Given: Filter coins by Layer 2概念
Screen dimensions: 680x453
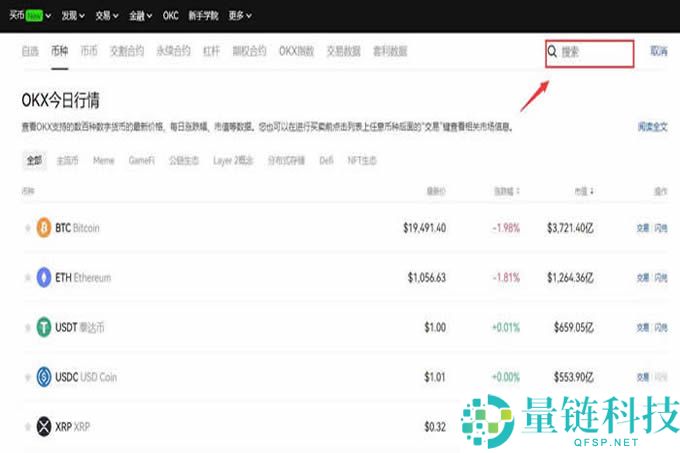Looking at the screenshot, I should point(233,160).
